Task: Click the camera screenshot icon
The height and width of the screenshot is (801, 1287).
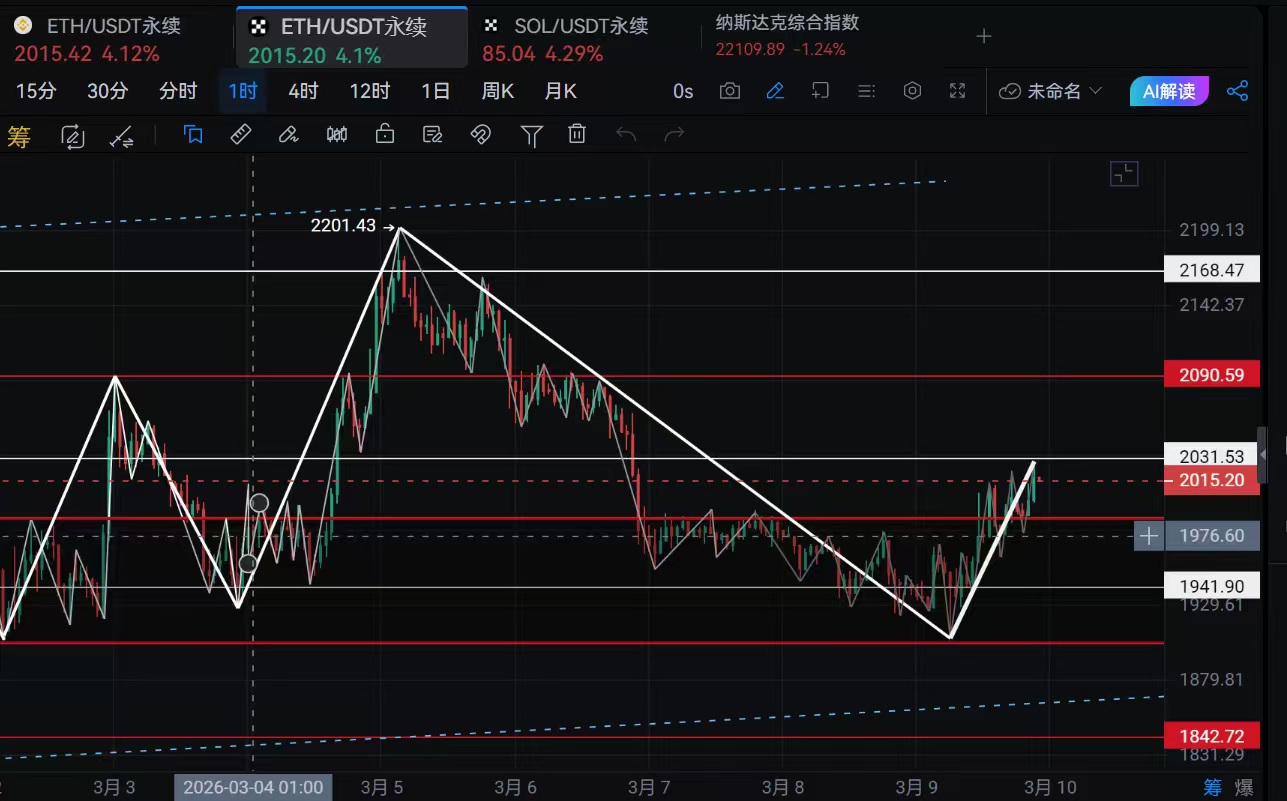Action: 730,91
